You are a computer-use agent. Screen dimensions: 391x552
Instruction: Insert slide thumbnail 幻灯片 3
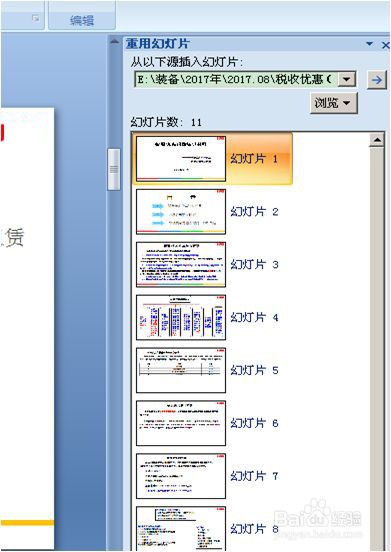pyautogui.click(x=181, y=264)
